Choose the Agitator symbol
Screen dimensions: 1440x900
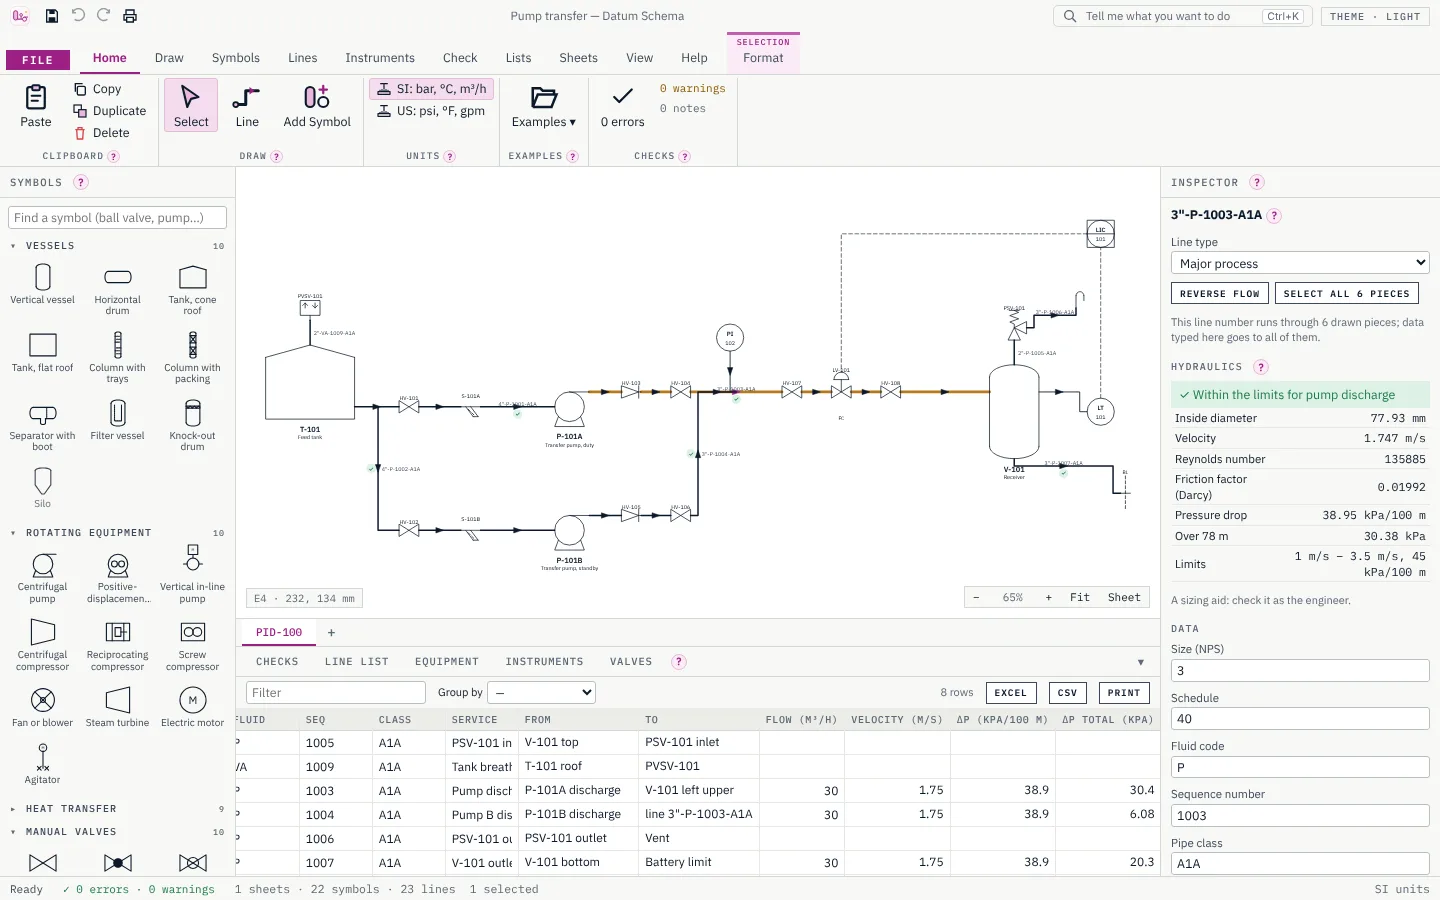[42, 764]
